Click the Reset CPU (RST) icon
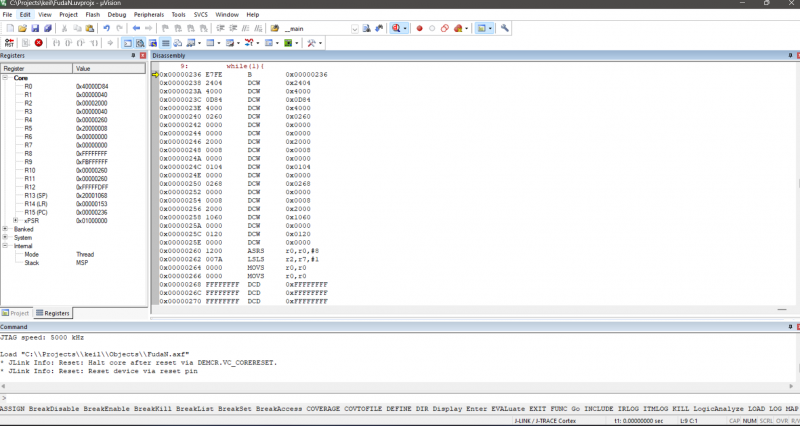Screen dimensions: 800x426 coord(8,43)
